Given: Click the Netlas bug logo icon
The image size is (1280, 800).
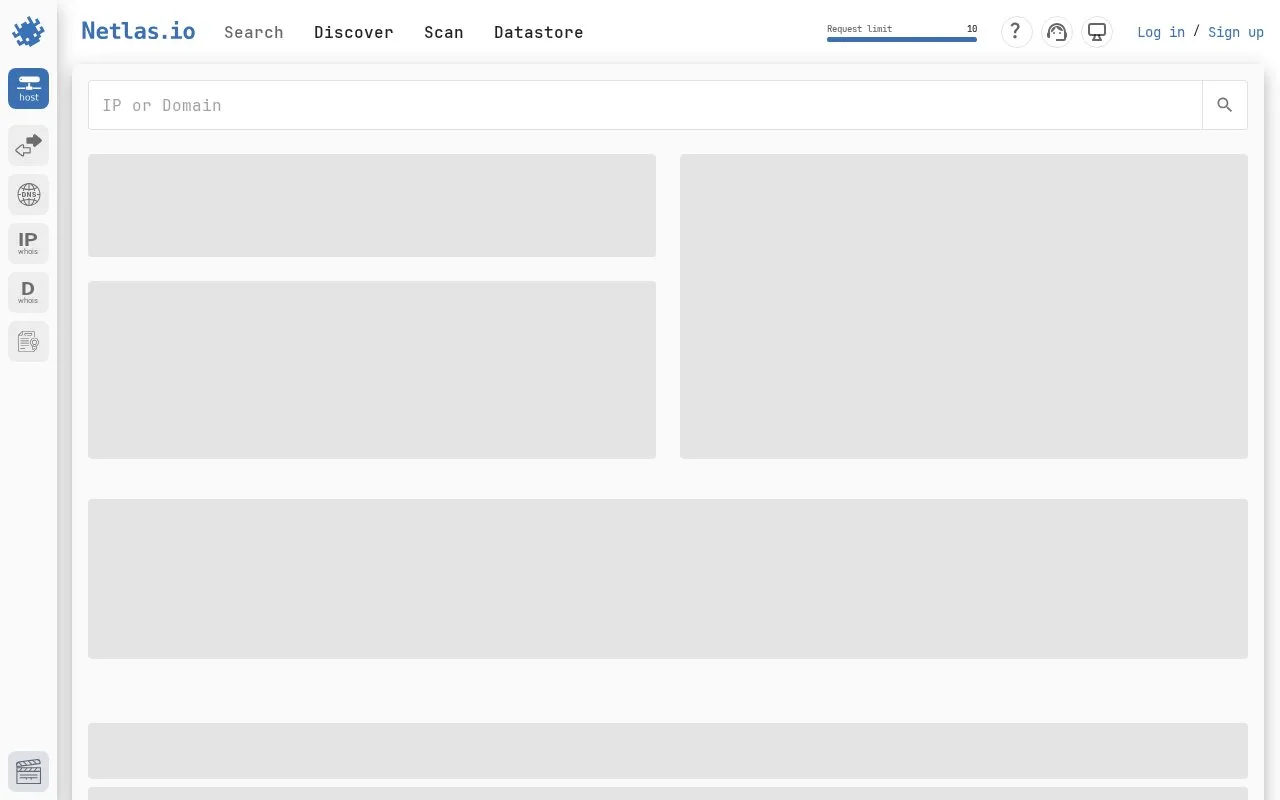Looking at the screenshot, I should (28, 32).
